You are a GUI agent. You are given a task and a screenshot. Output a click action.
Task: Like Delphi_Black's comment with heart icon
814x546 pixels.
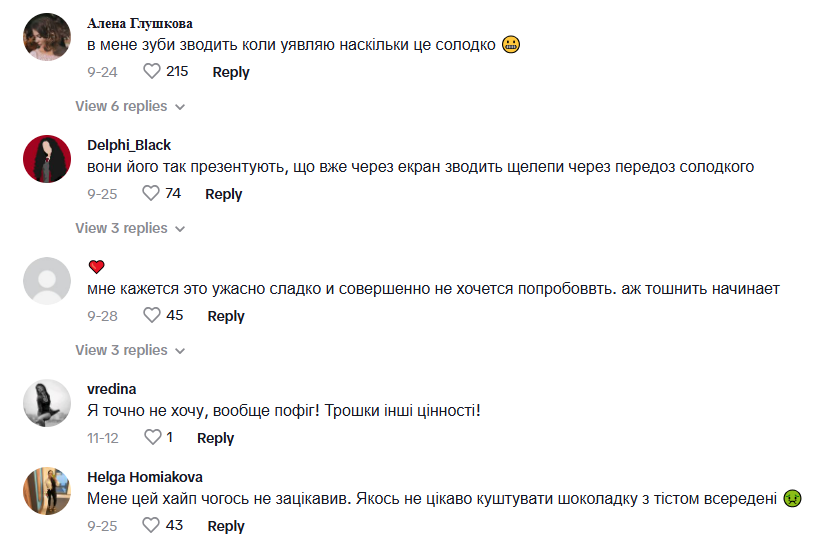[151, 194]
